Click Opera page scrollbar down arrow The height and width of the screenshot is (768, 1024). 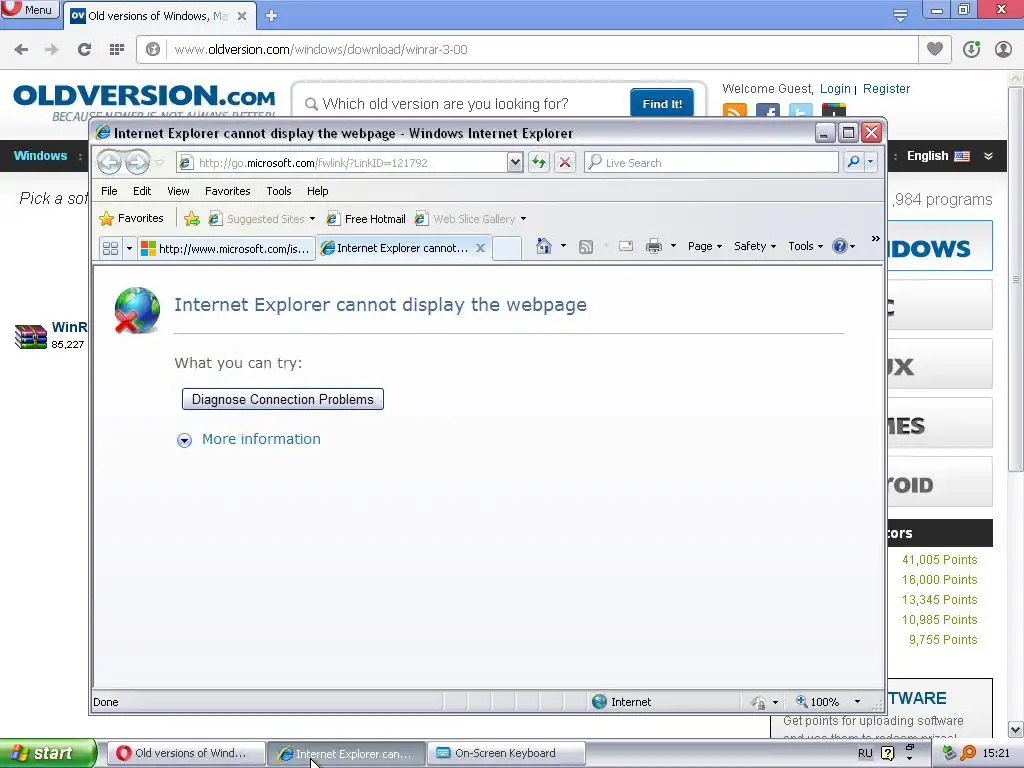pos(1016,729)
